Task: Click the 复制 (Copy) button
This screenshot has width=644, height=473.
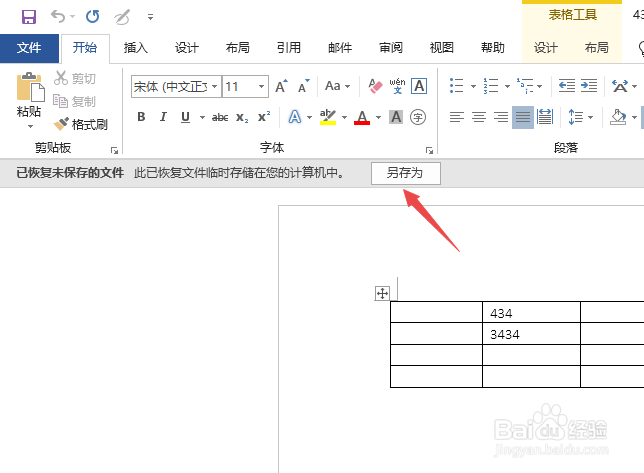Action: tap(75, 101)
